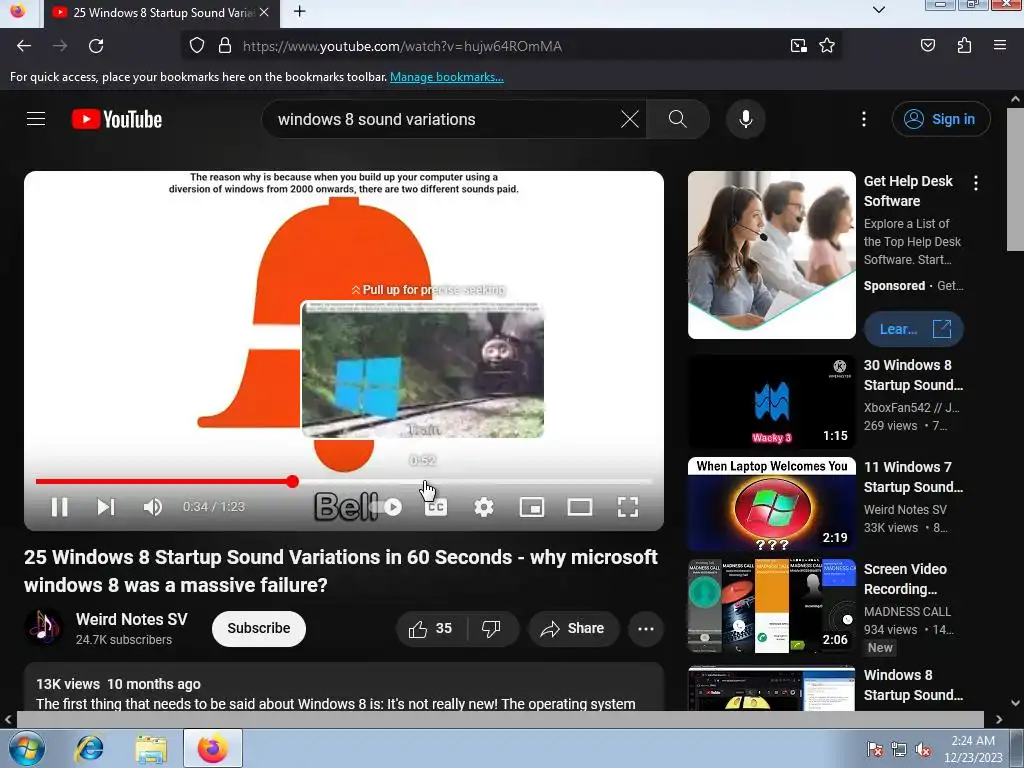This screenshot has height=768, width=1024.
Task: Clear the YouTube search text
Action: point(630,119)
